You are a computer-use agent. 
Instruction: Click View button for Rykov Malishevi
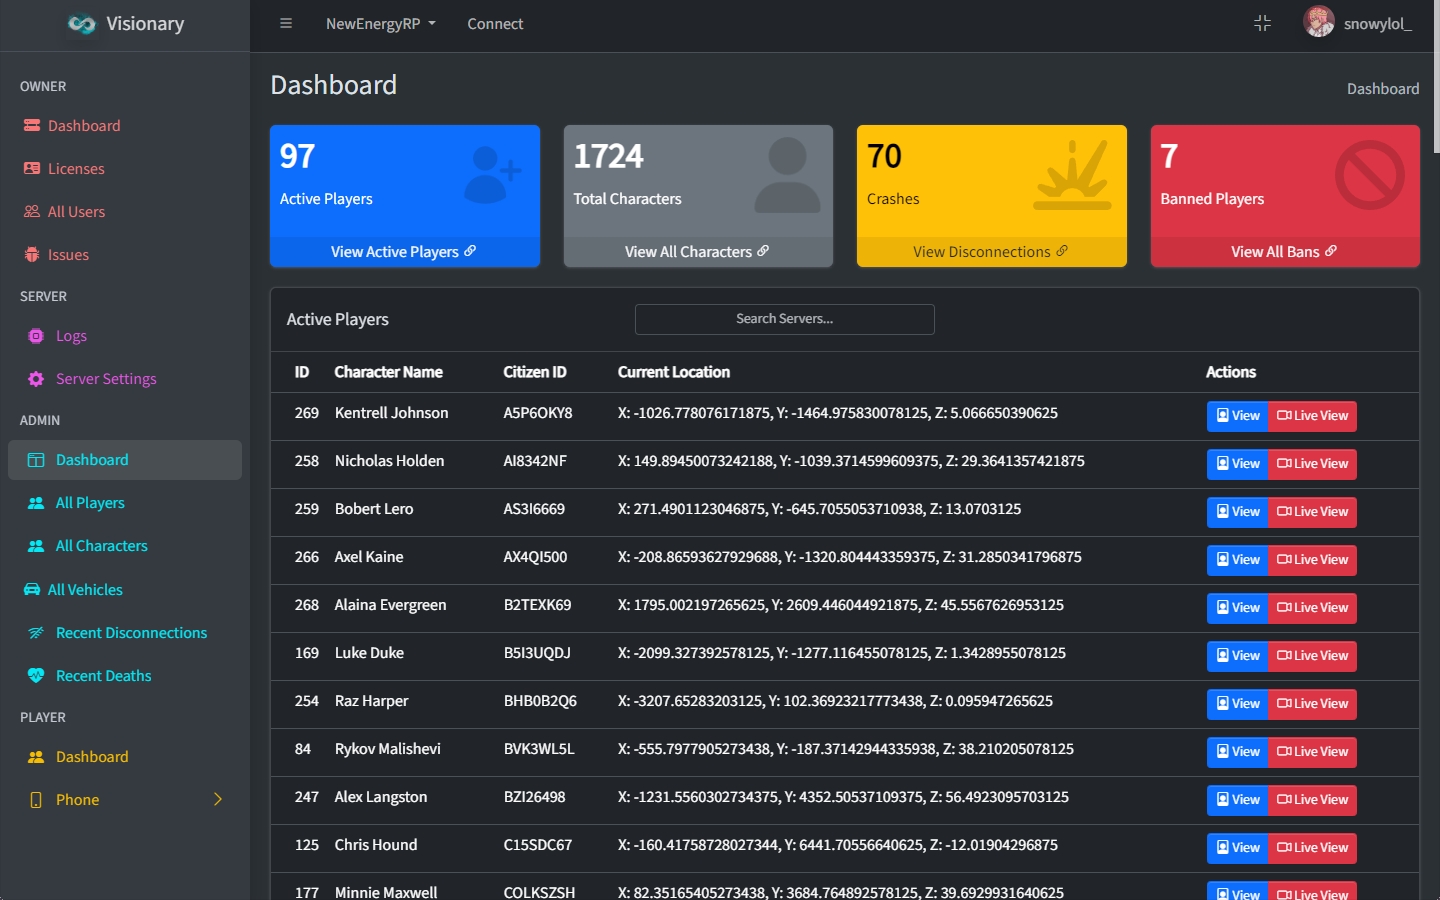click(1237, 752)
